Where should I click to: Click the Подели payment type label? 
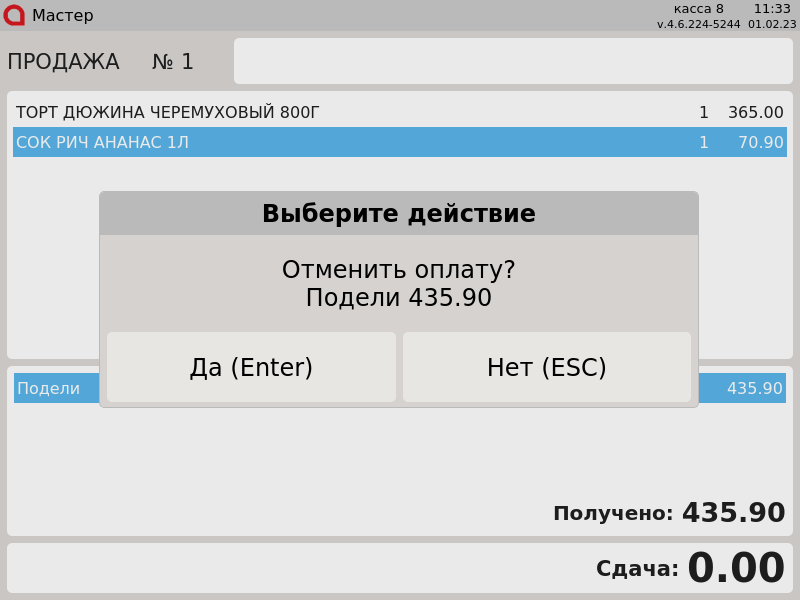pyautogui.click(x=48, y=389)
